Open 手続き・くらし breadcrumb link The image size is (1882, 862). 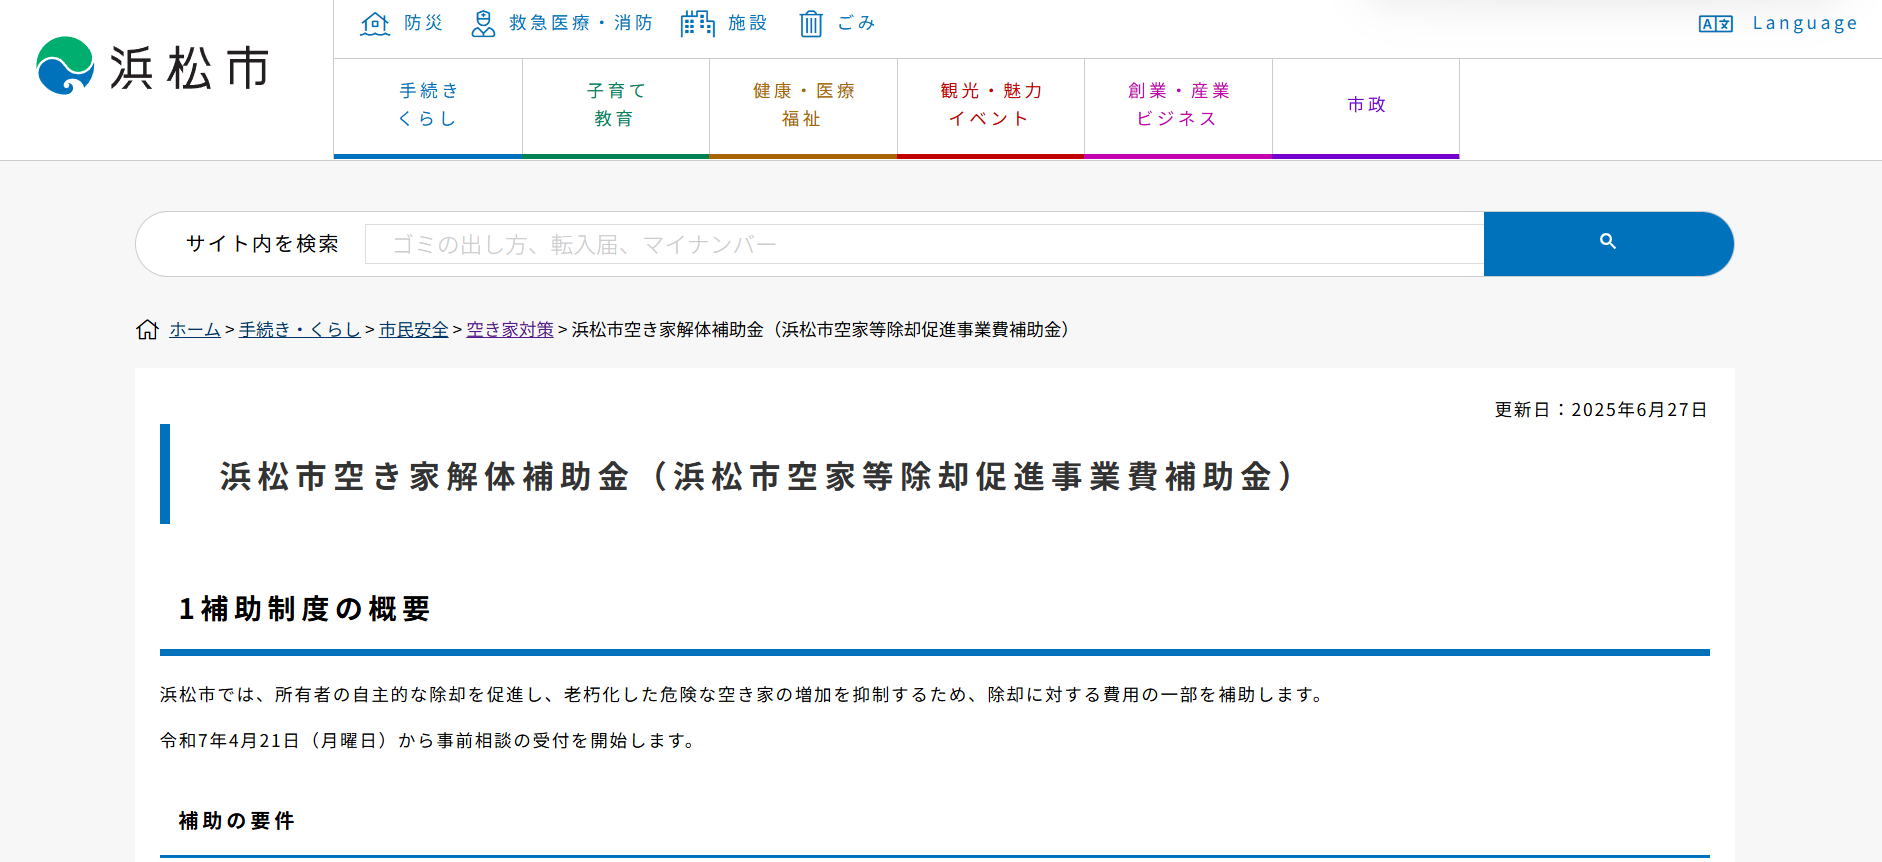(299, 330)
